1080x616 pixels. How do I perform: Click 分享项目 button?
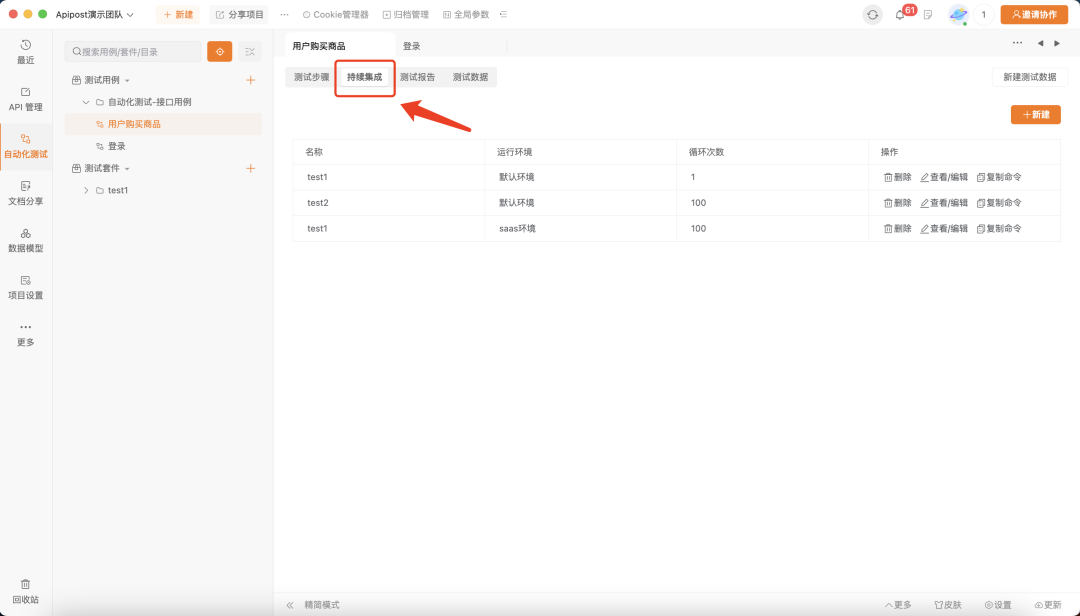point(239,14)
